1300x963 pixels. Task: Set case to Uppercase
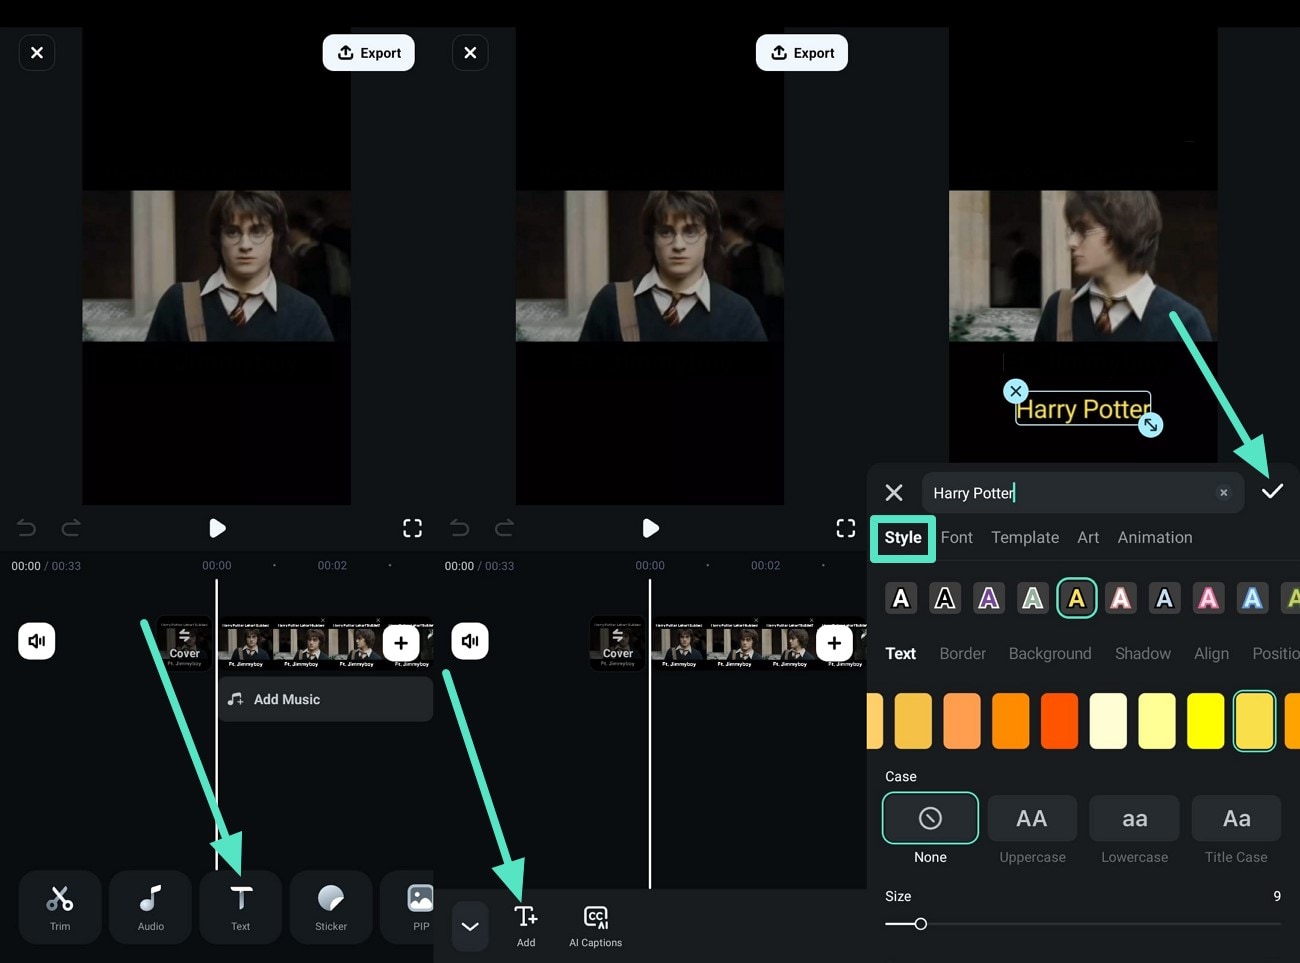click(x=1032, y=819)
